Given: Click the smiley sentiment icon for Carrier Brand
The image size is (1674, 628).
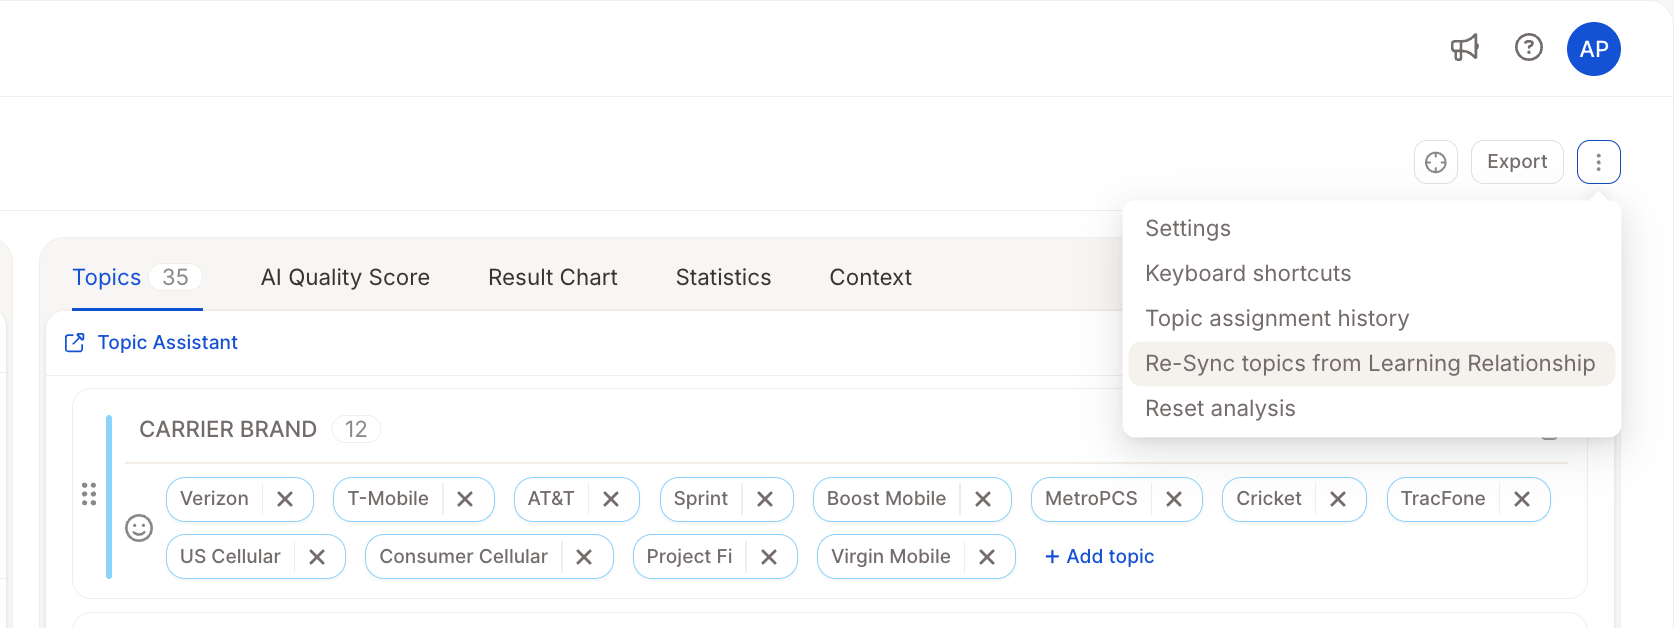Looking at the screenshot, I should coord(139,528).
